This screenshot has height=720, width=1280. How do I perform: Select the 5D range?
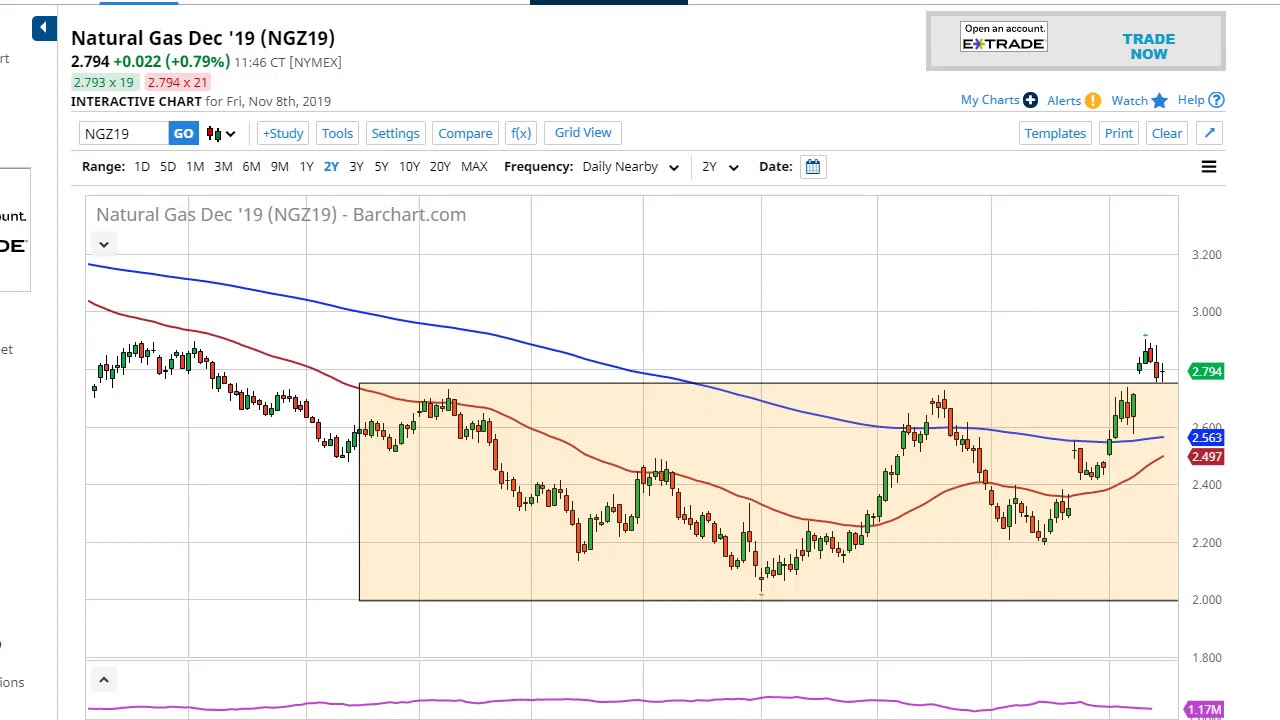[x=168, y=167]
